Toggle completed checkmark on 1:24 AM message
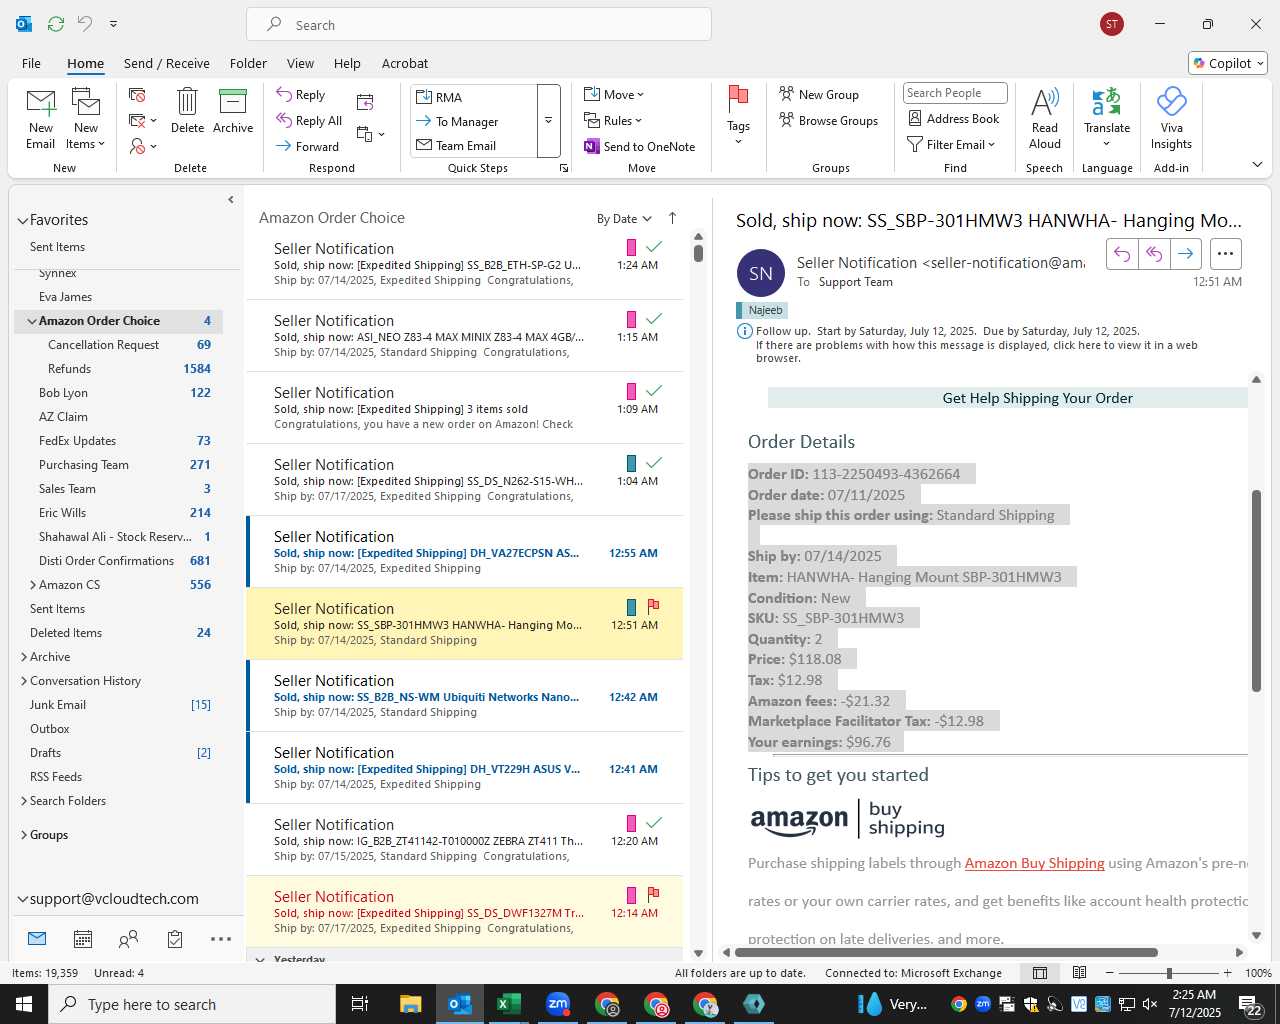 tap(654, 246)
